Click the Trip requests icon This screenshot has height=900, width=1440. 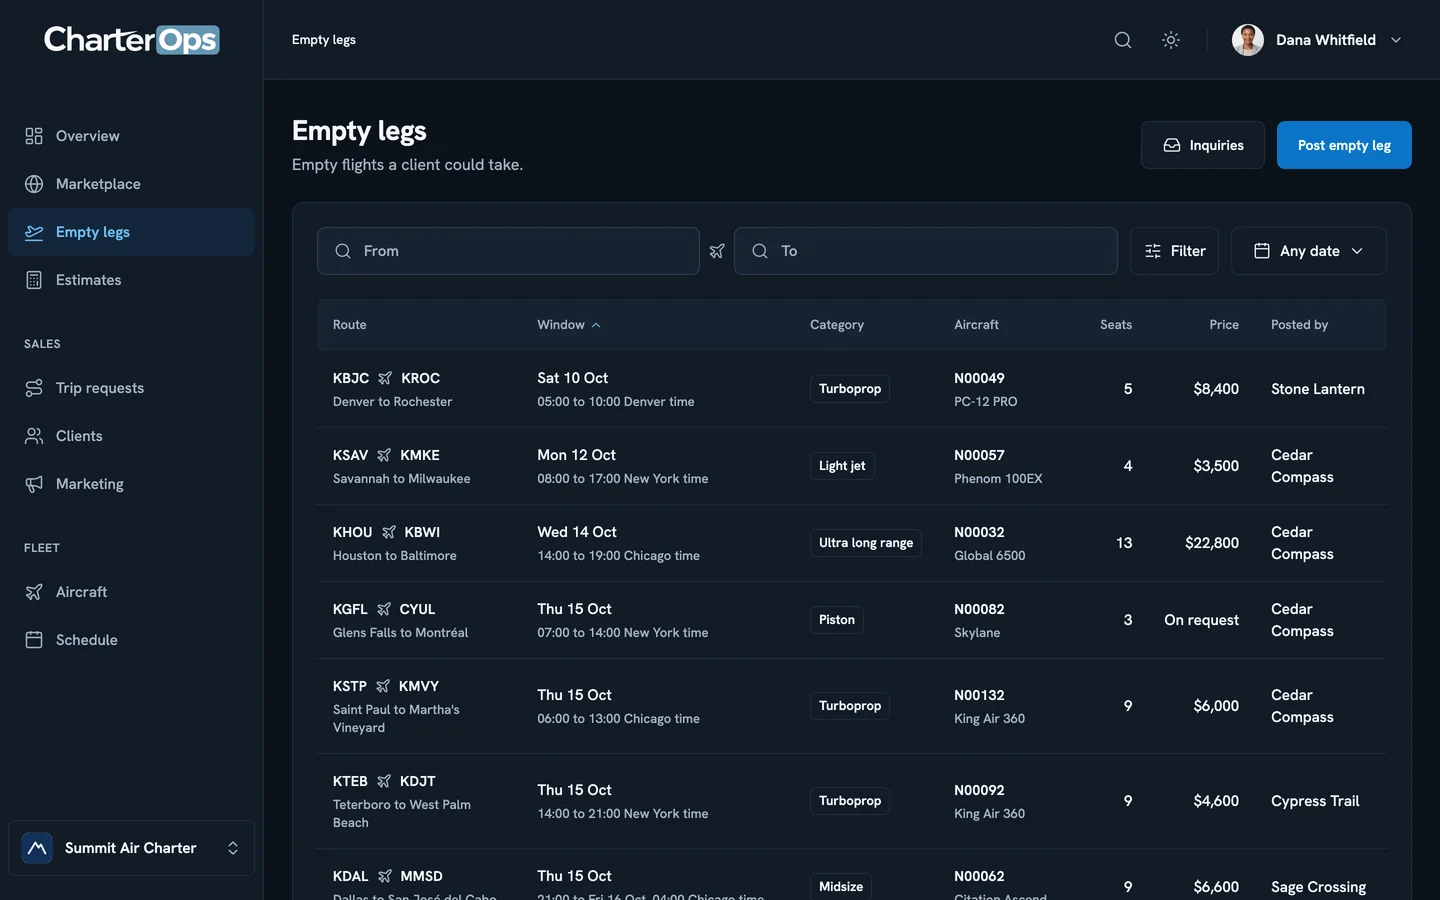(x=34, y=388)
